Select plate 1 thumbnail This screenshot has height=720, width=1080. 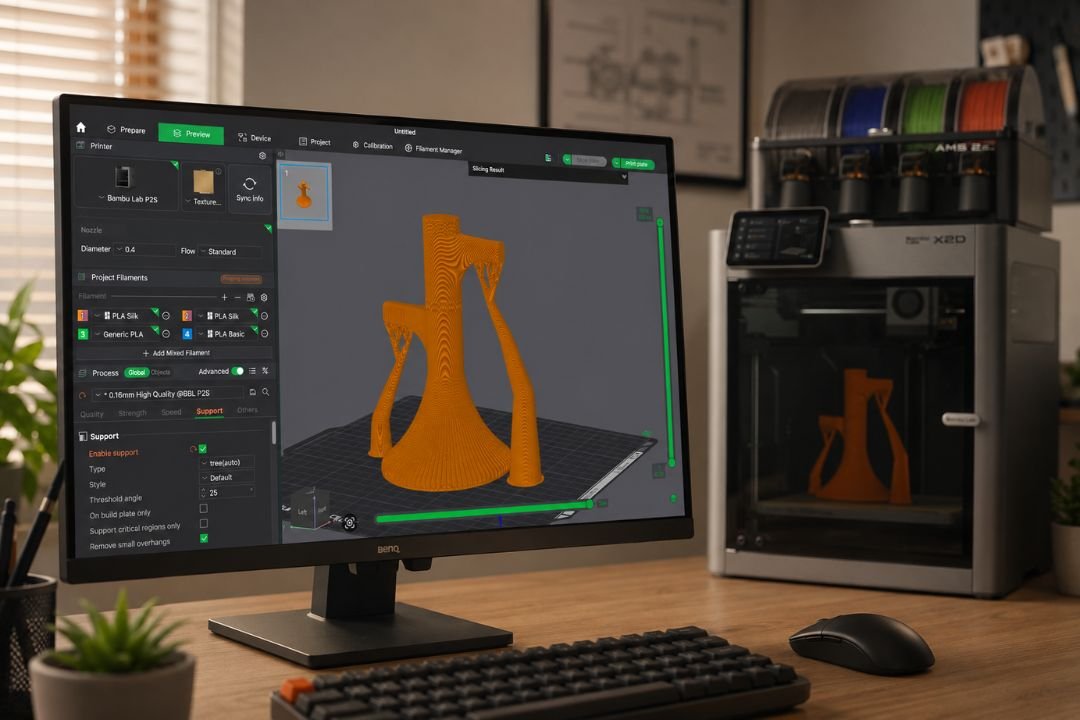[304, 195]
